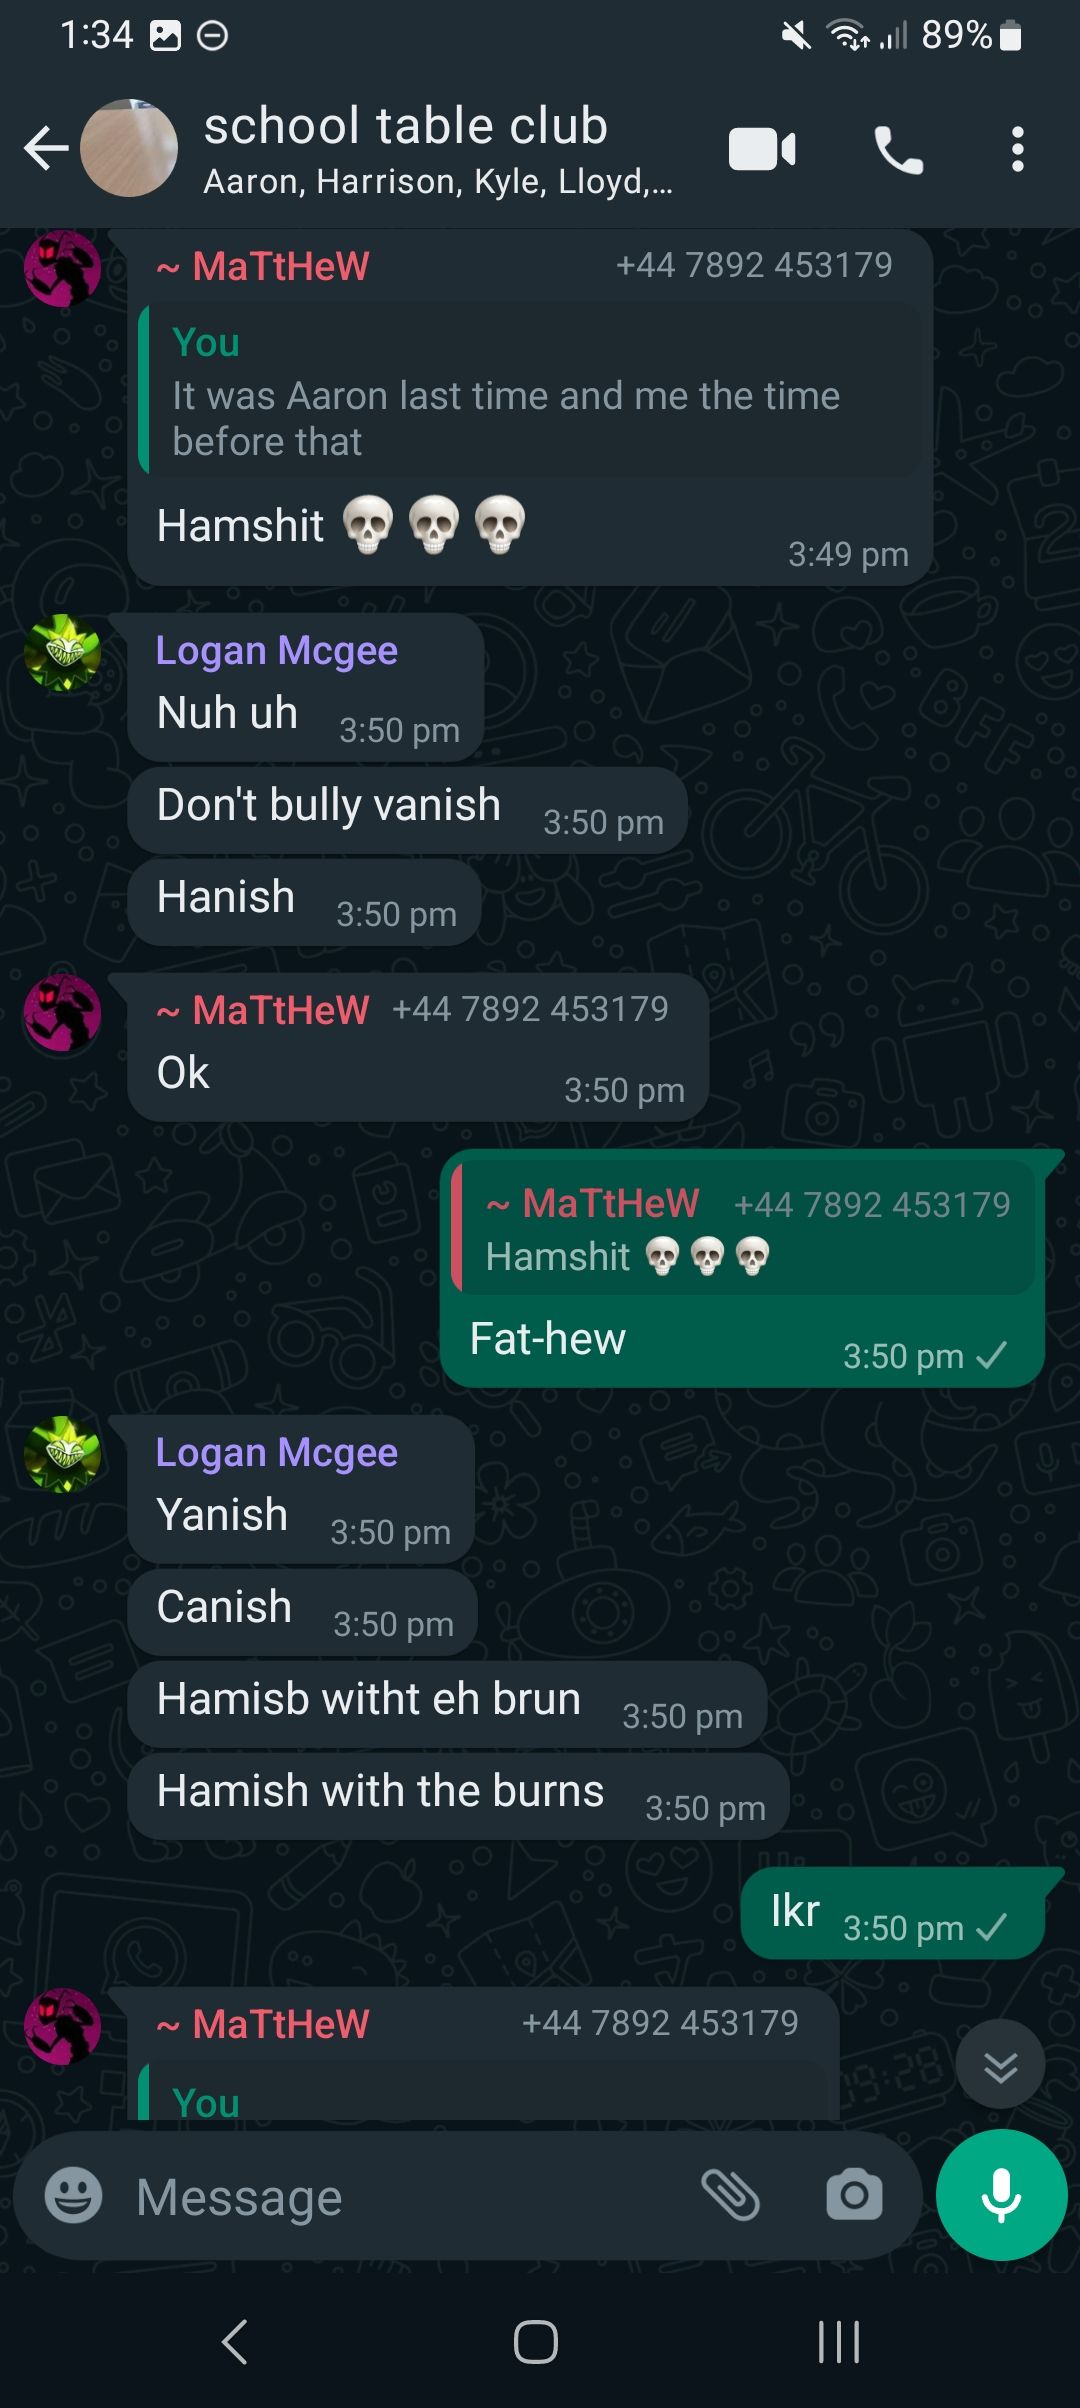Image resolution: width=1080 pixels, height=2408 pixels.
Task: Start a video call with the group
Action: click(762, 150)
